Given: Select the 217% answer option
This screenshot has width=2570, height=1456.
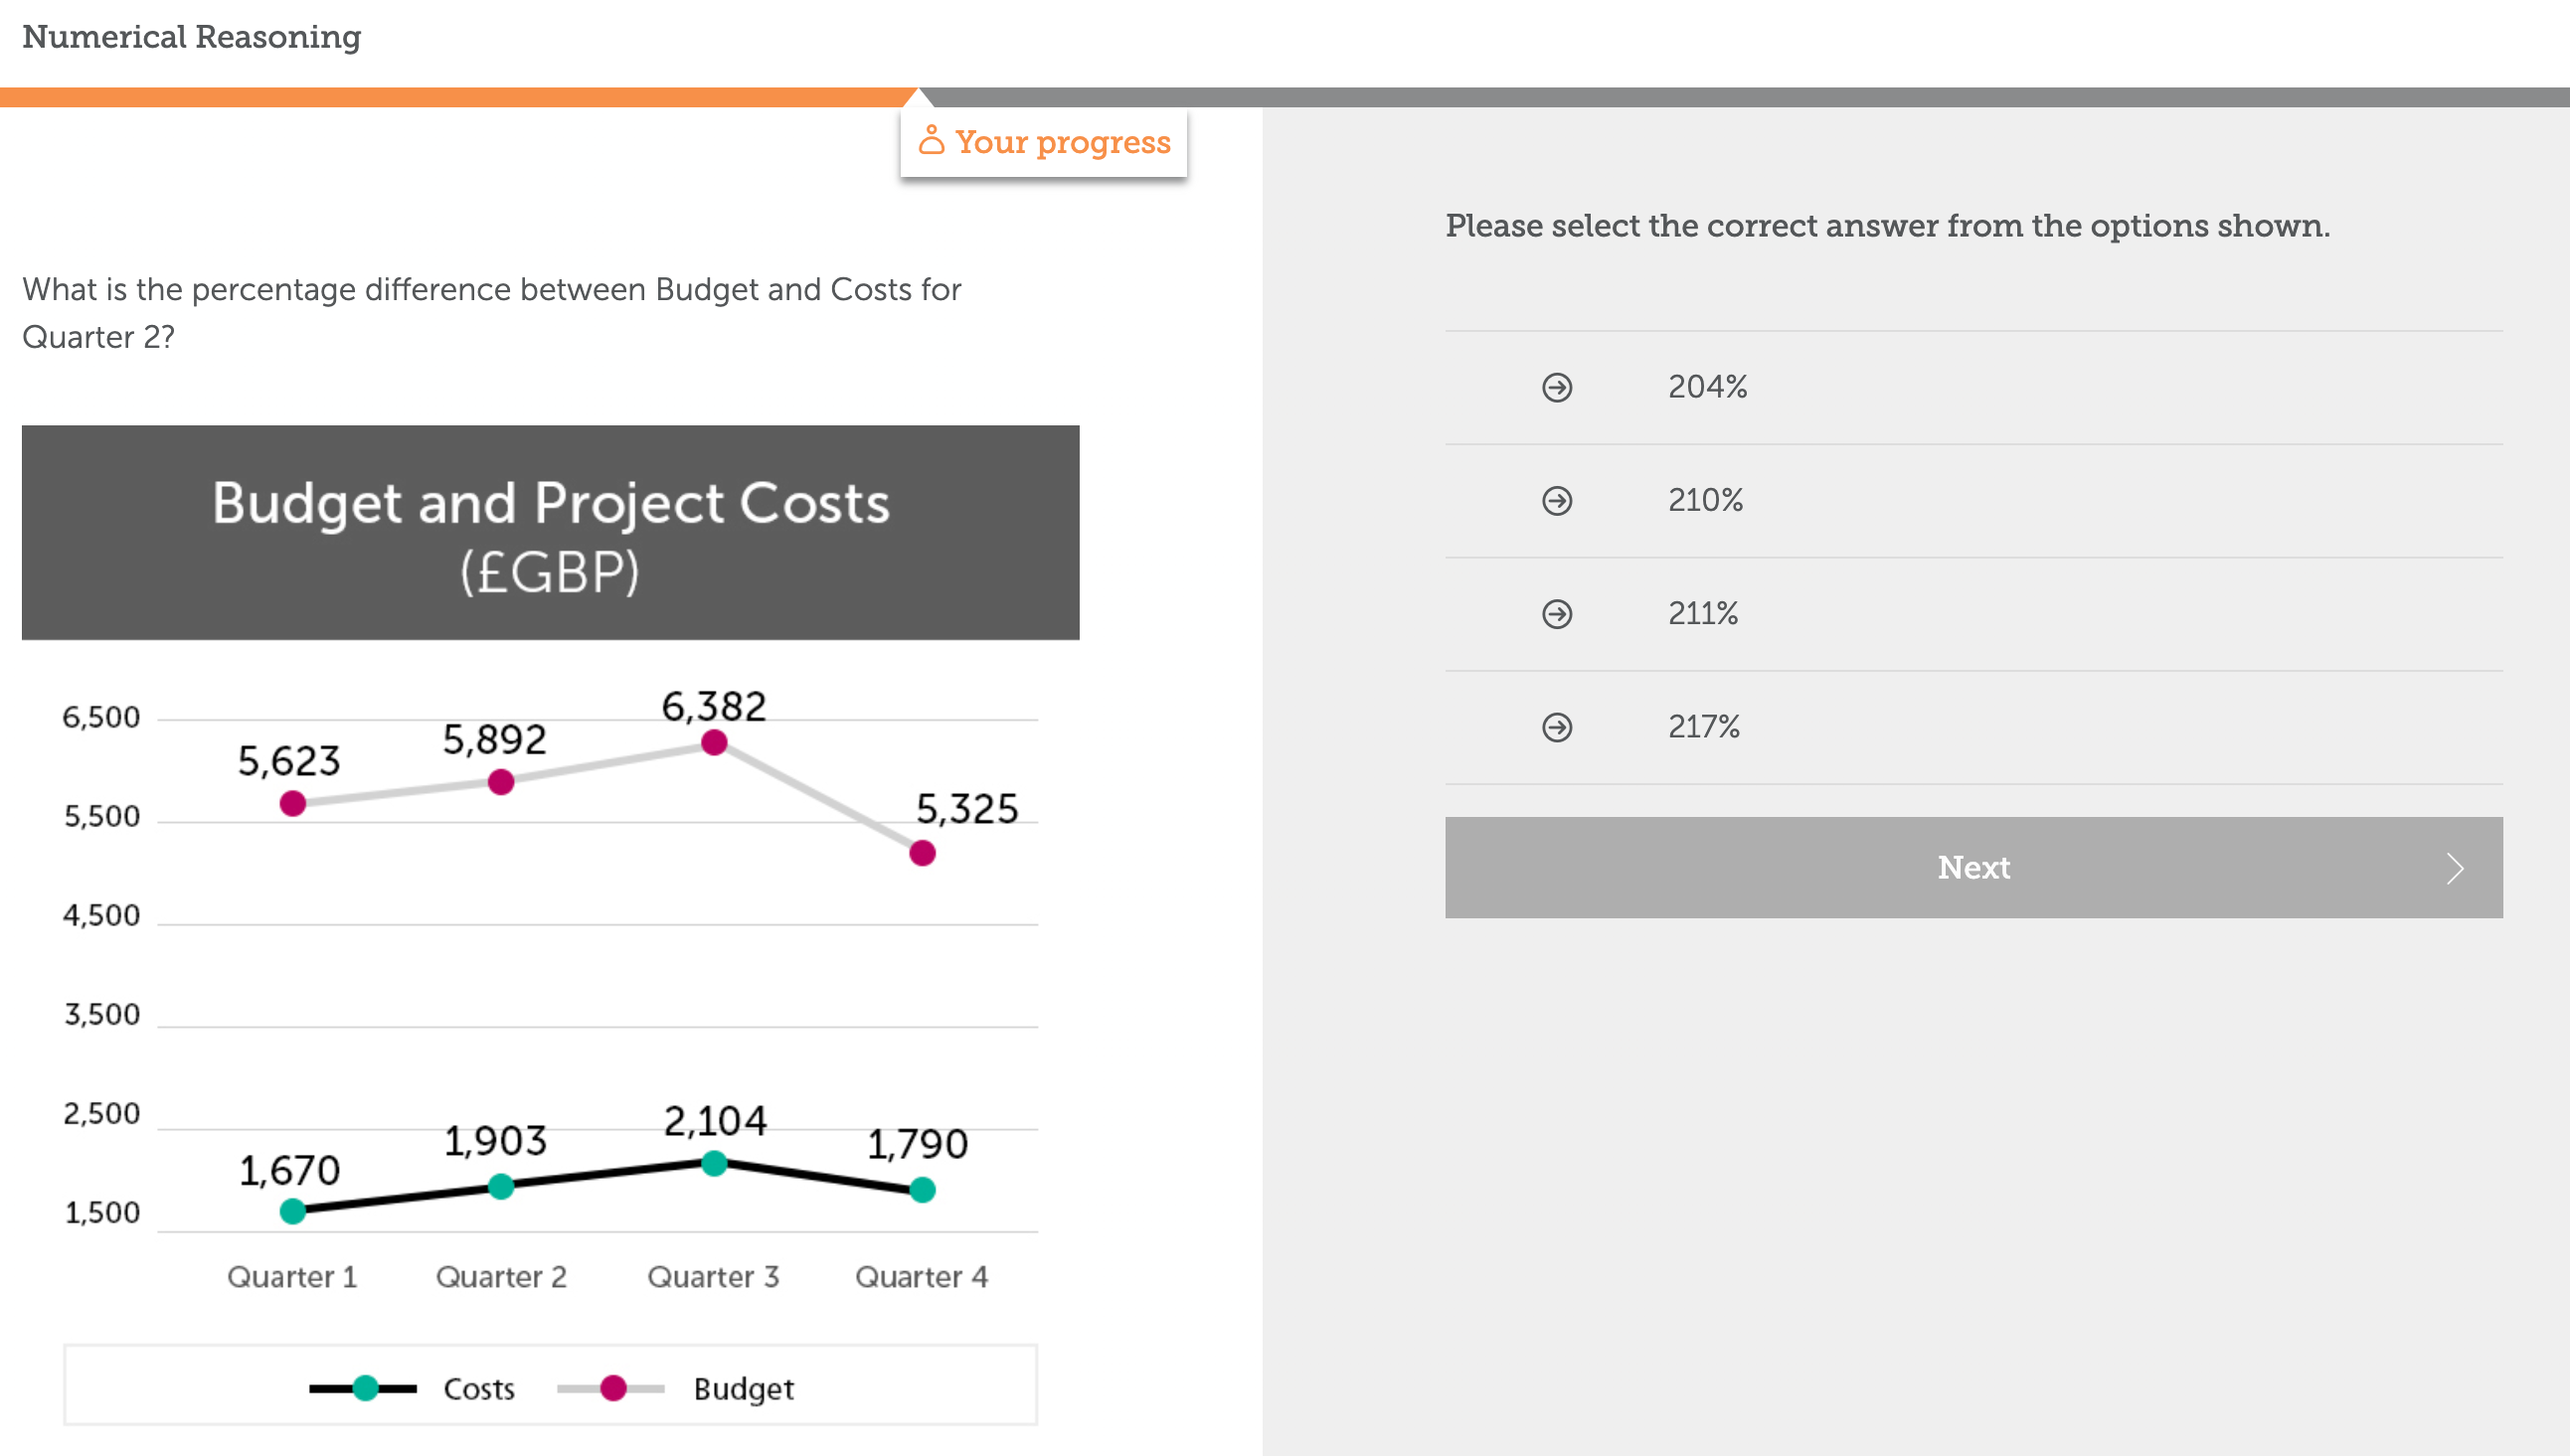Looking at the screenshot, I should click(x=1706, y=727).
